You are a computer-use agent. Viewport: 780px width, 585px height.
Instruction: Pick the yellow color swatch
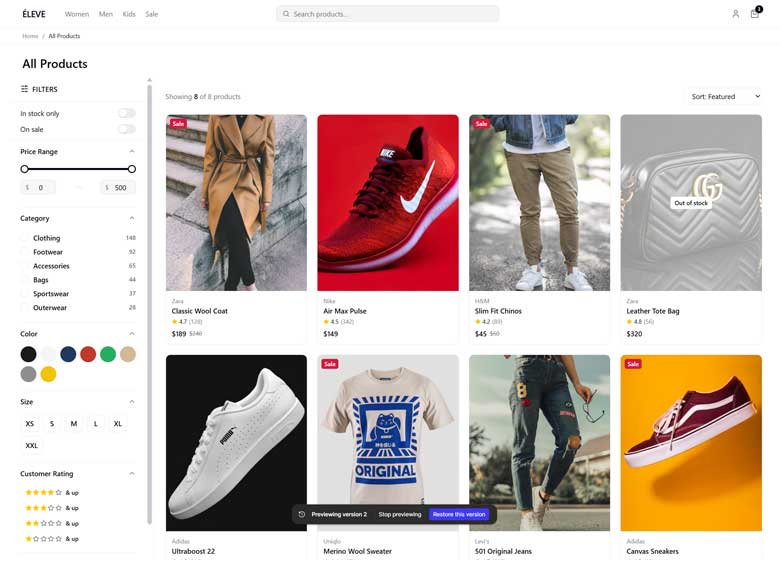[x=48, y=374]
